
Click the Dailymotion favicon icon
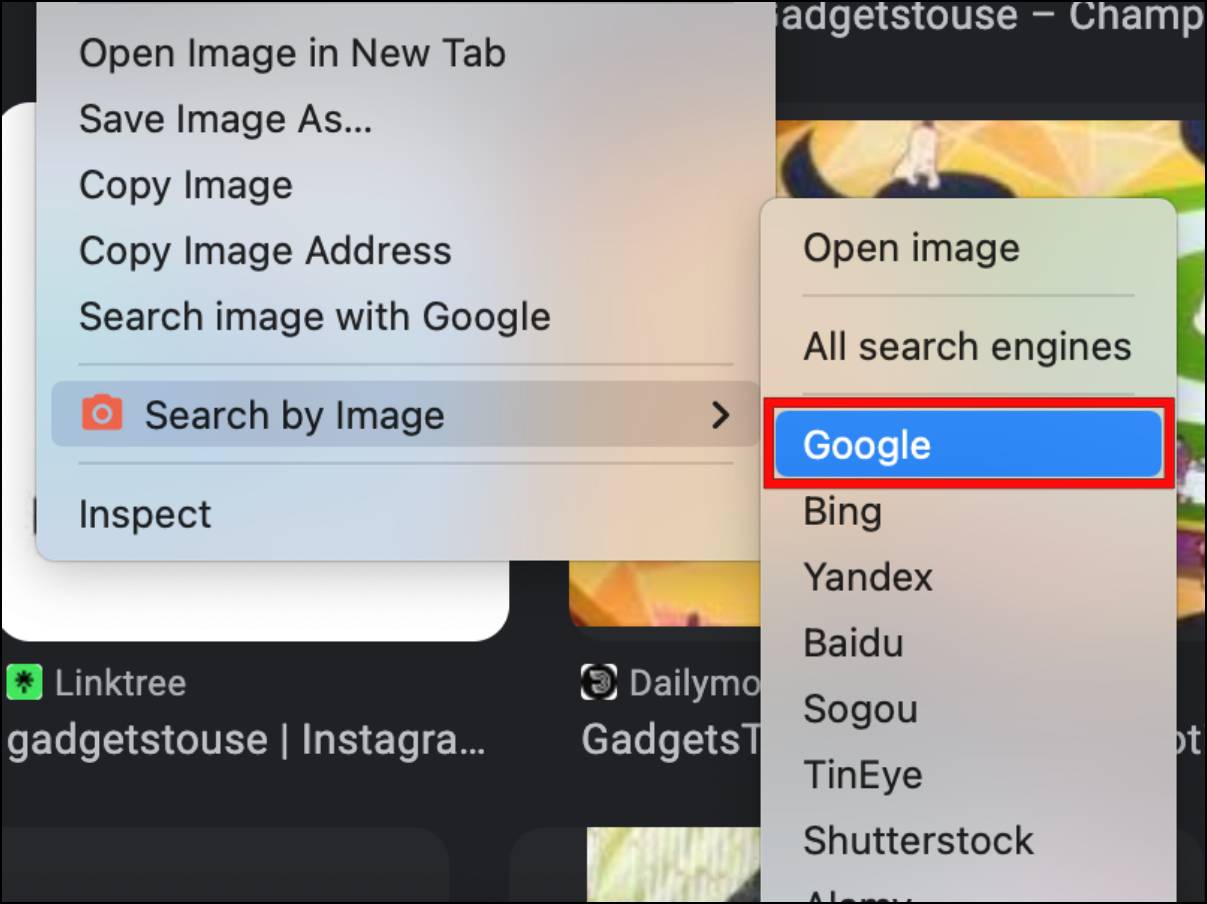point(598,683)
